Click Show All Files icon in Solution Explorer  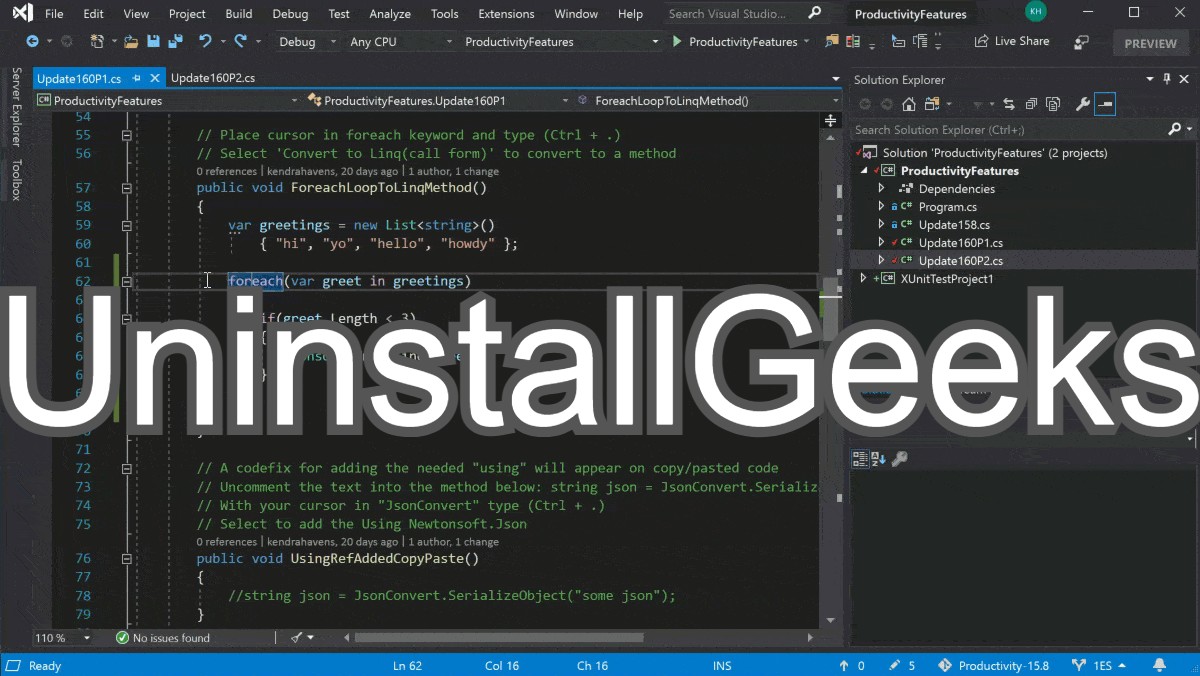point(1053,104)
